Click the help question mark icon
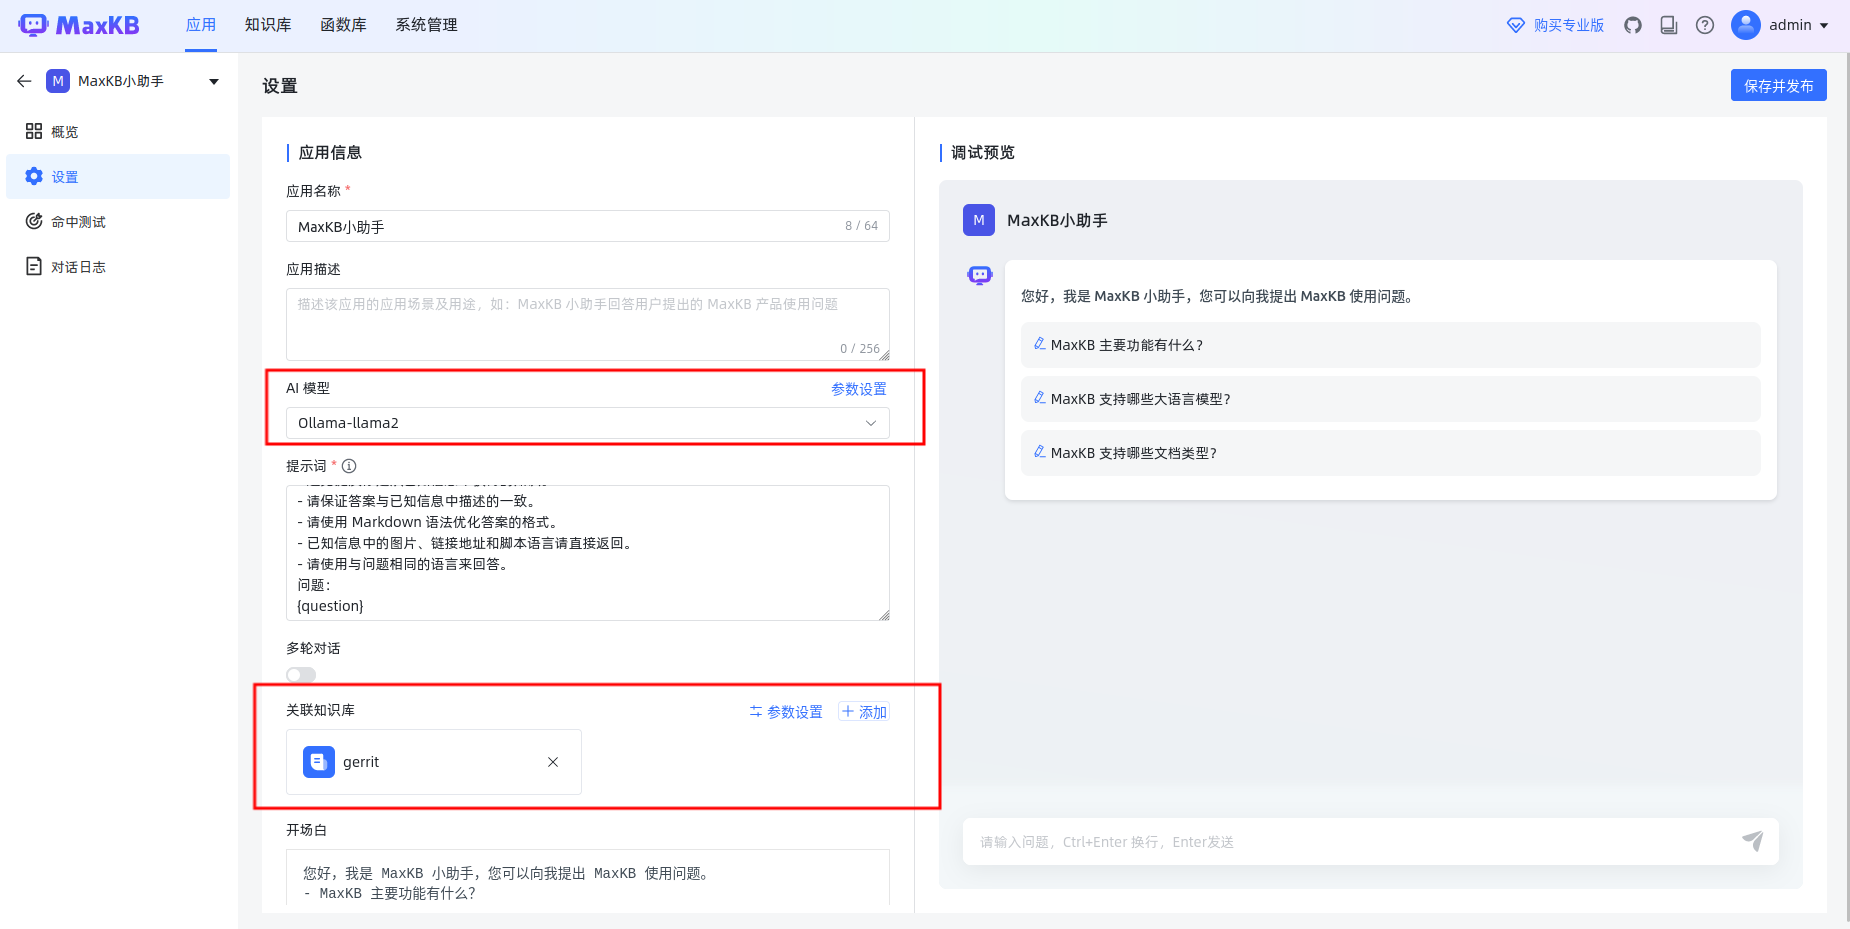 [1705, 25]
